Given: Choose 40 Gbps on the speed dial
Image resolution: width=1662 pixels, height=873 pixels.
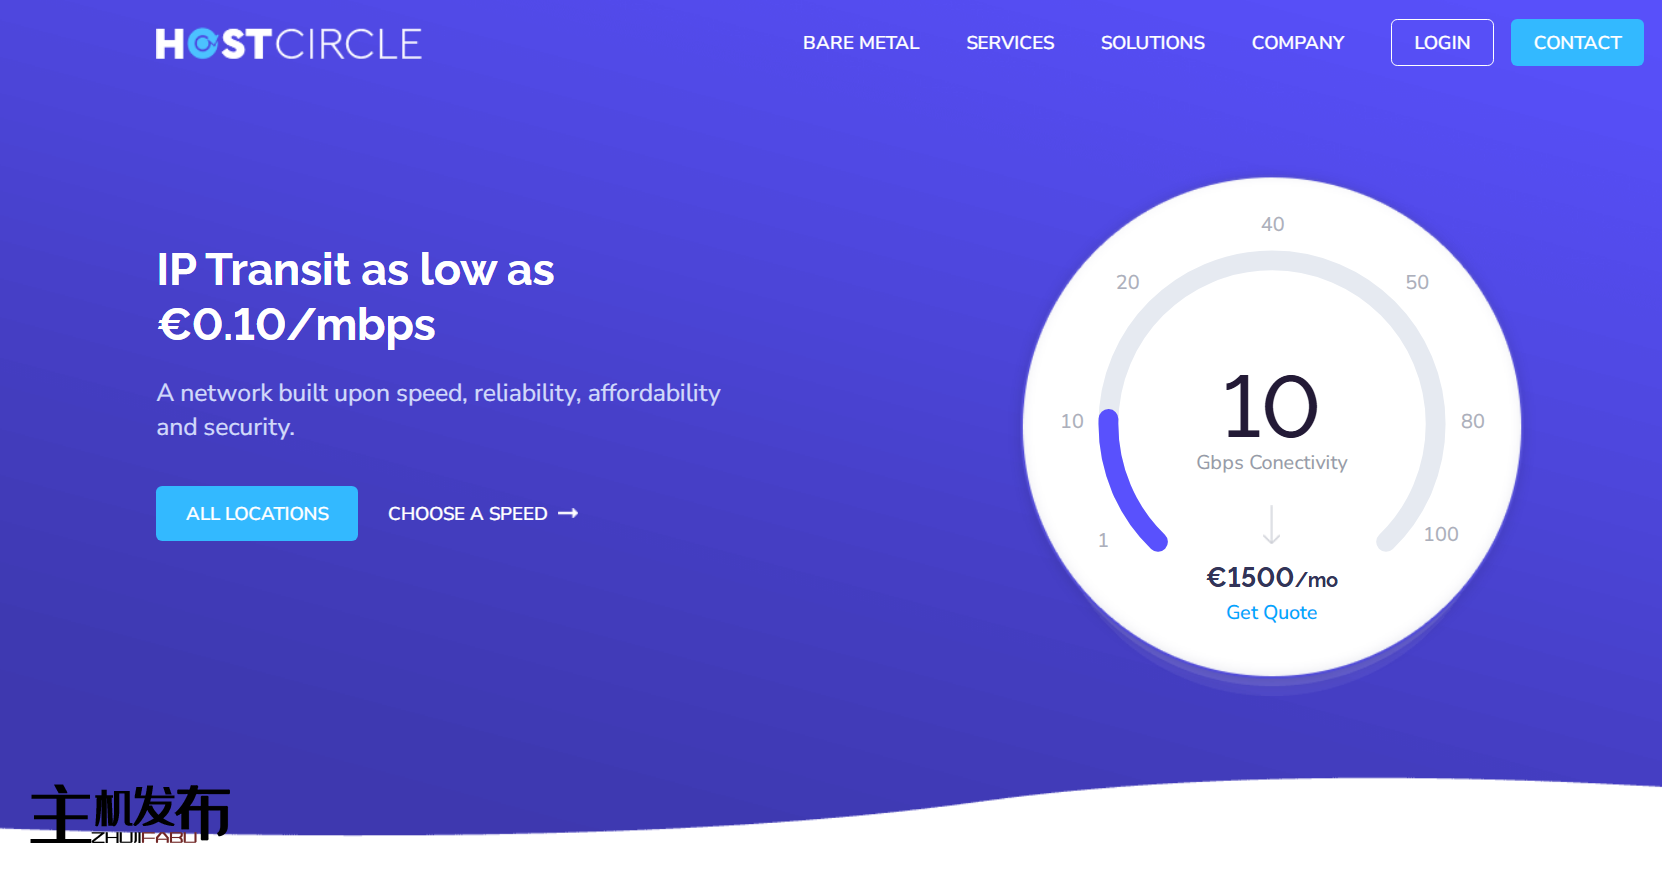Looking at the screenshot, I should (1272, 224).
